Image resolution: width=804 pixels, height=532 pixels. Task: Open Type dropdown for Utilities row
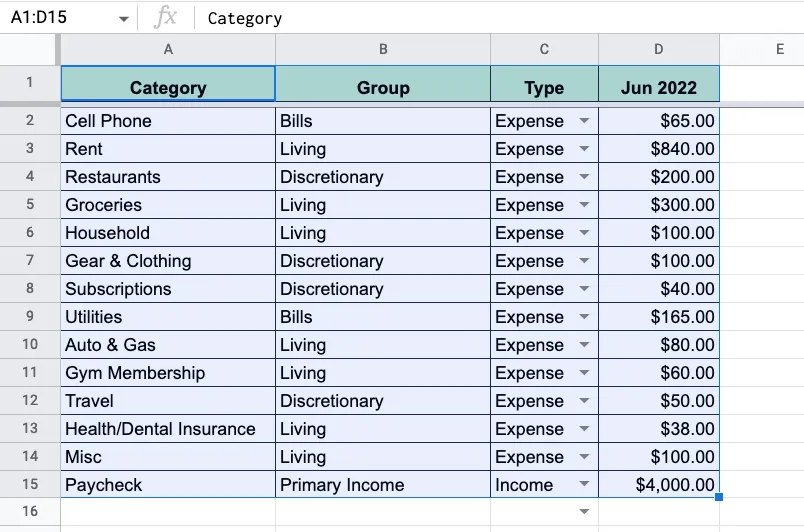point(584,317)
